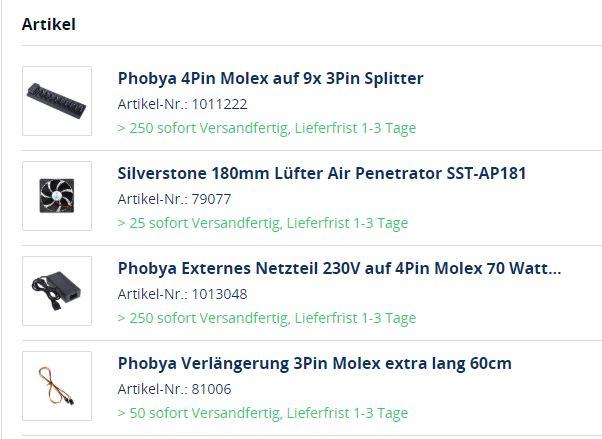Click article number 79077
The height and width of the screenshot is (439, 602).
(x=205, y=199)
